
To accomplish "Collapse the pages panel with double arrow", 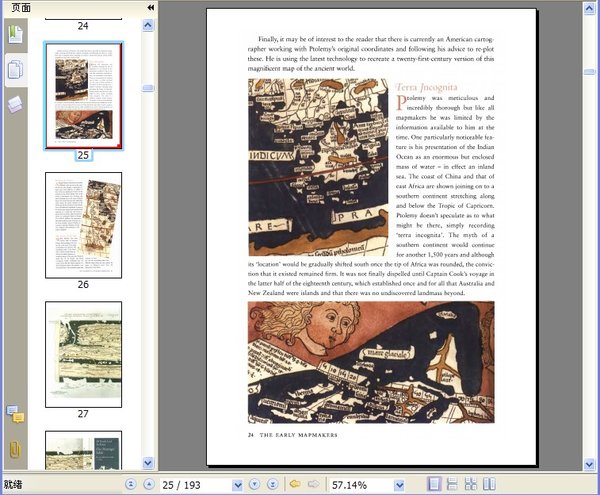I will click(151, 7).
